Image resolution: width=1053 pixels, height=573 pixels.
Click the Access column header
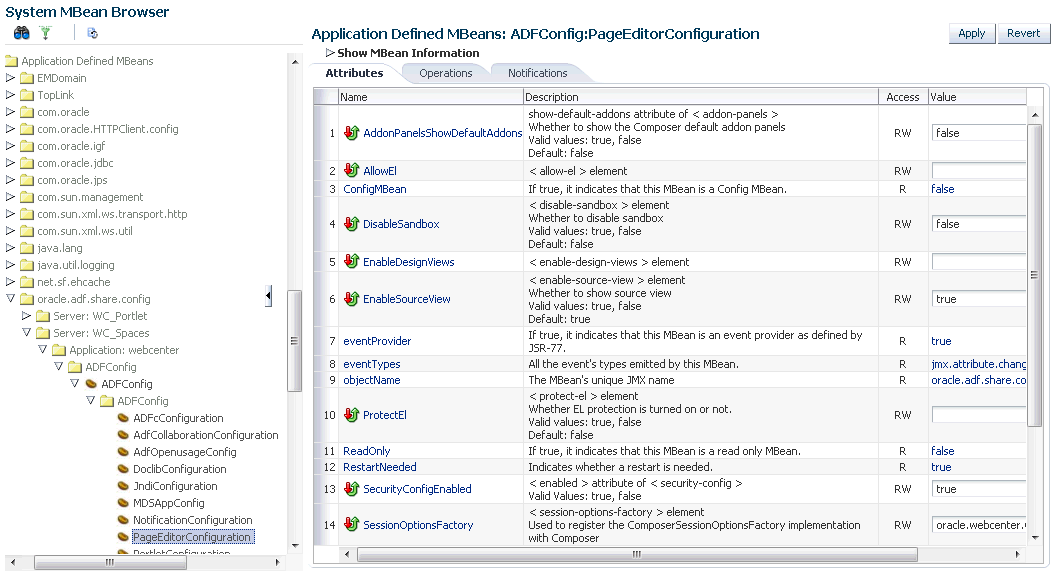pyautogui.click(x=903, y=97)
